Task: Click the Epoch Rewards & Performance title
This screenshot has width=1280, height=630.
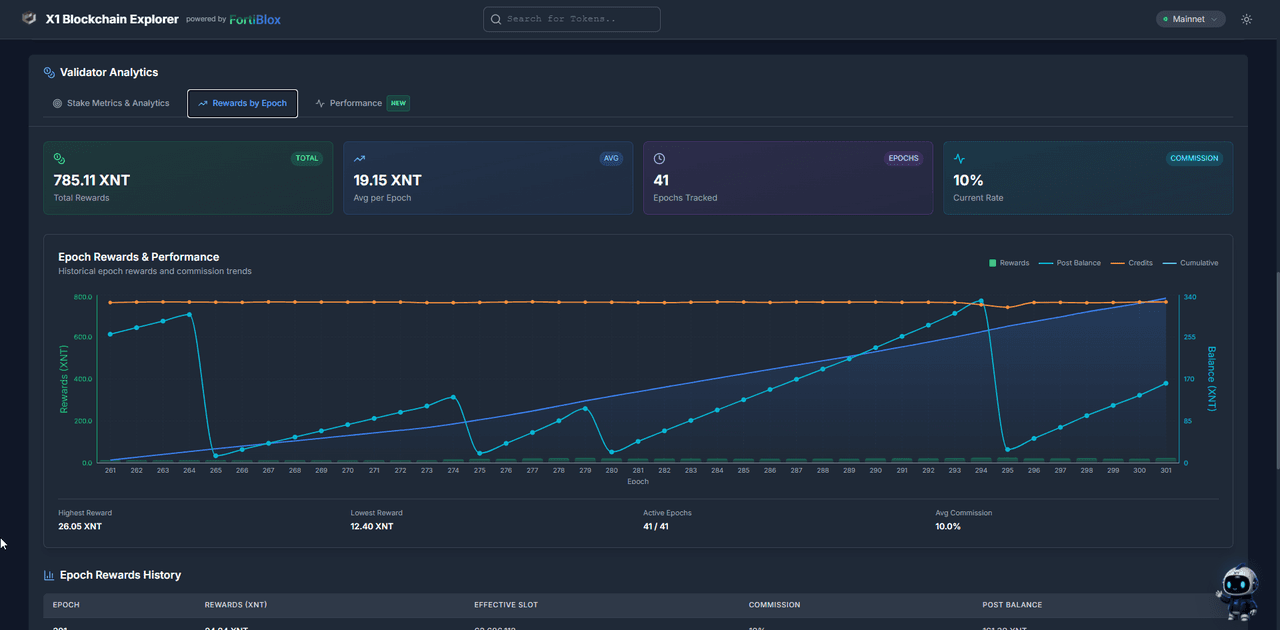Action: [x=139, y=257]
